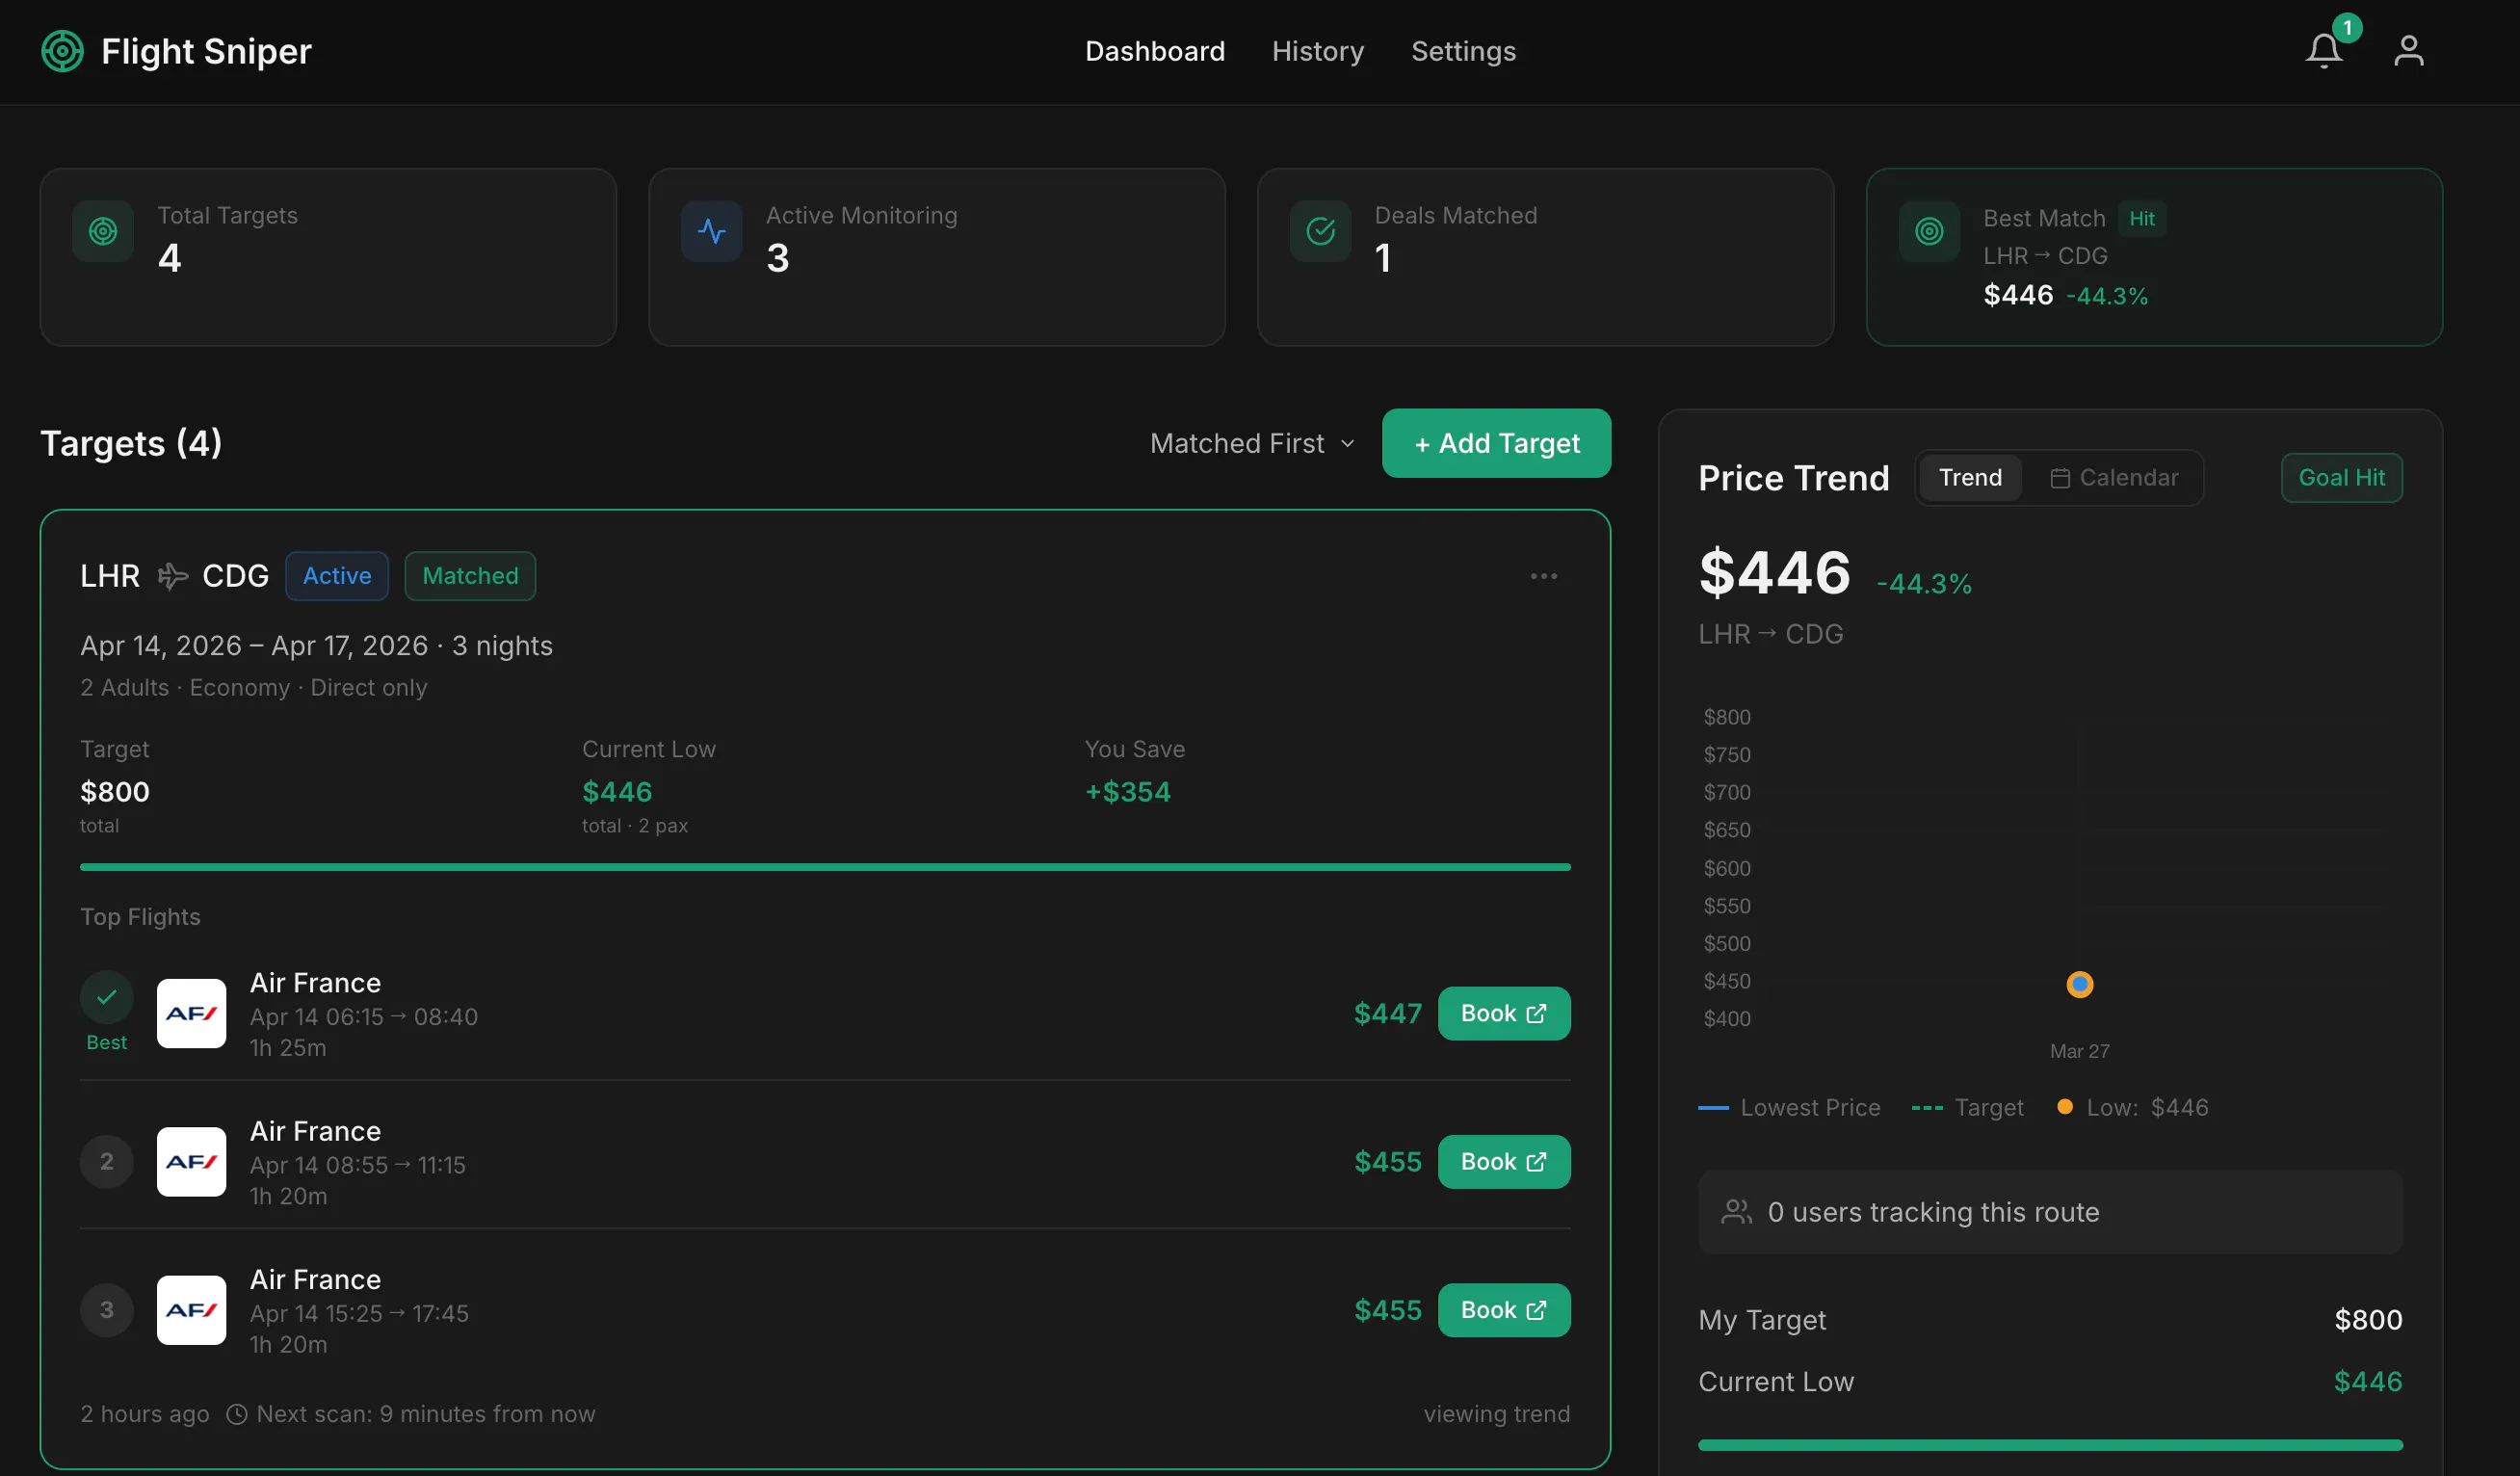Click the calendar icon in Price Trend
Viewport: 2520px width, 1476px height.
2059,478
